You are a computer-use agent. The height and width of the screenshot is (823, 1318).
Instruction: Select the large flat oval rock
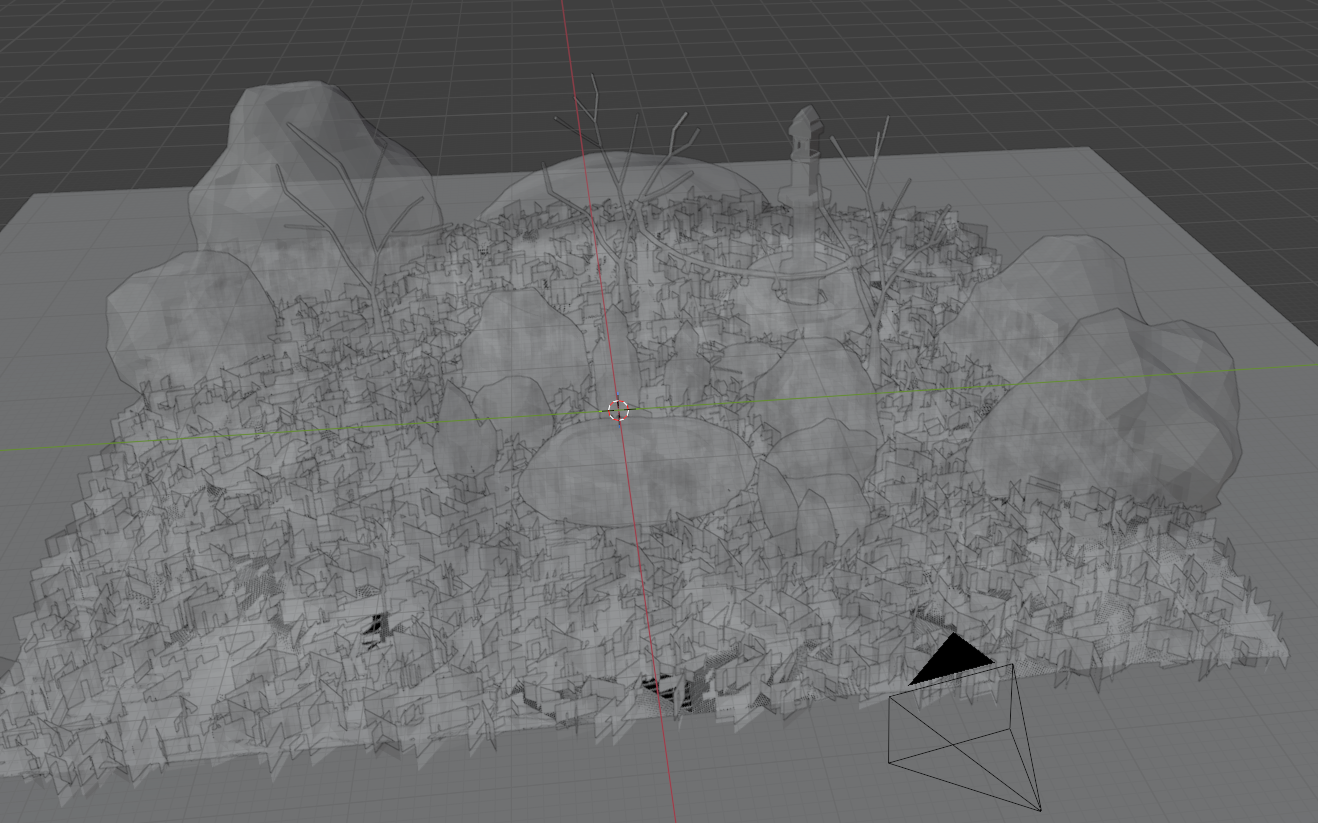coord(637,471)
